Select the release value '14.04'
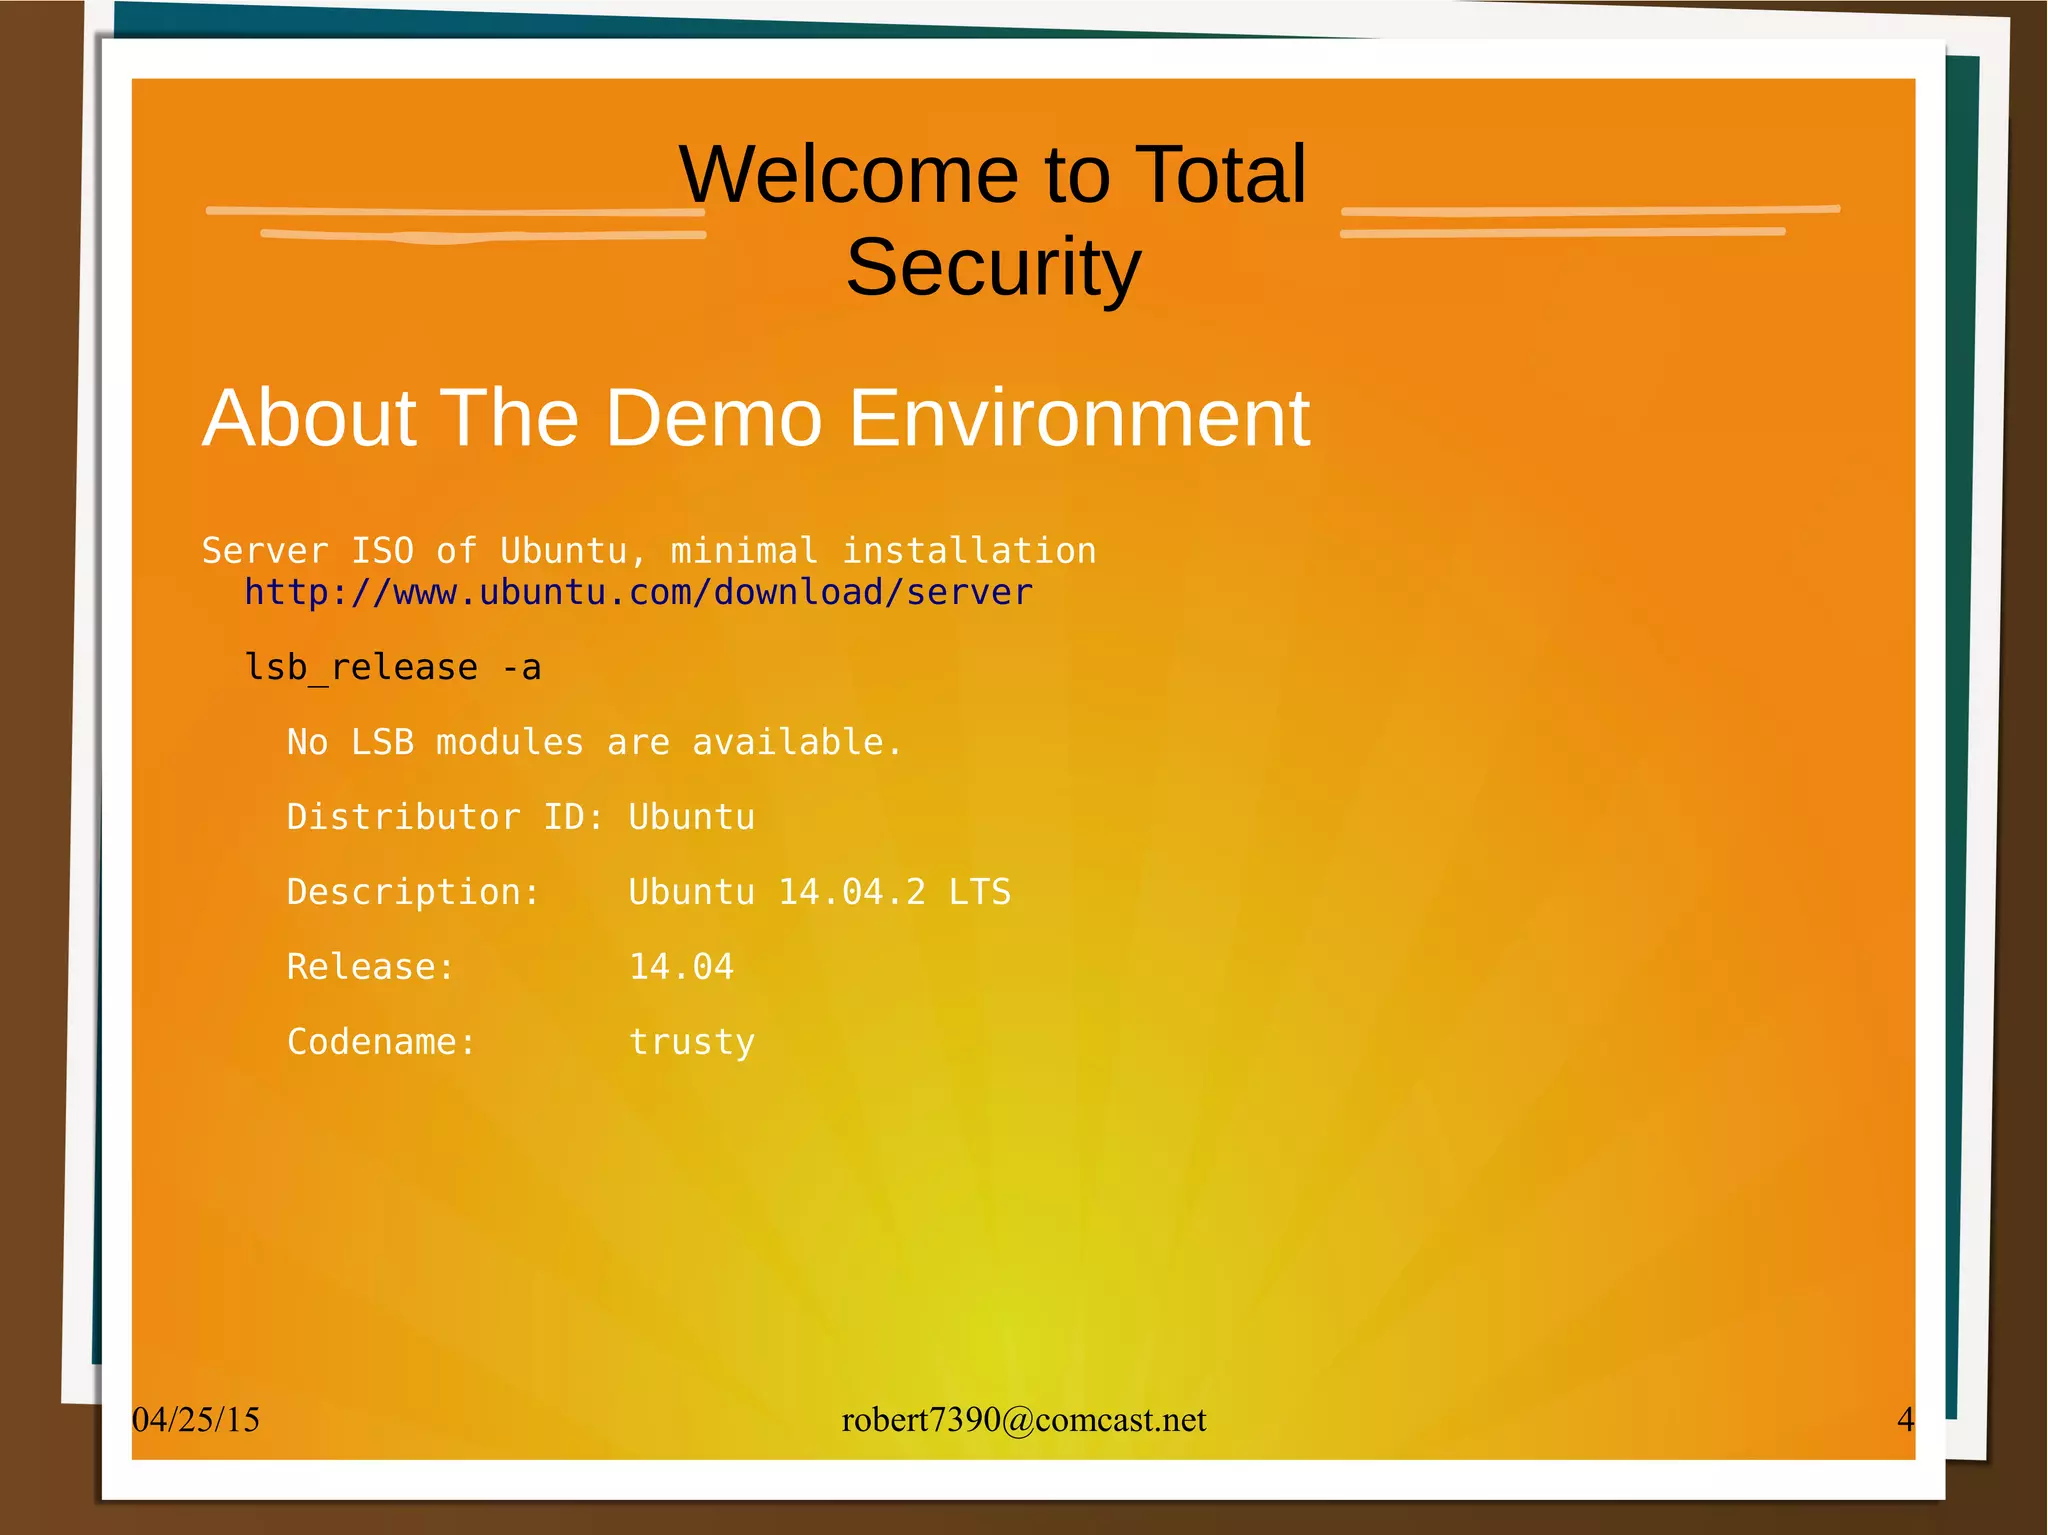 (x=681, y=967)
